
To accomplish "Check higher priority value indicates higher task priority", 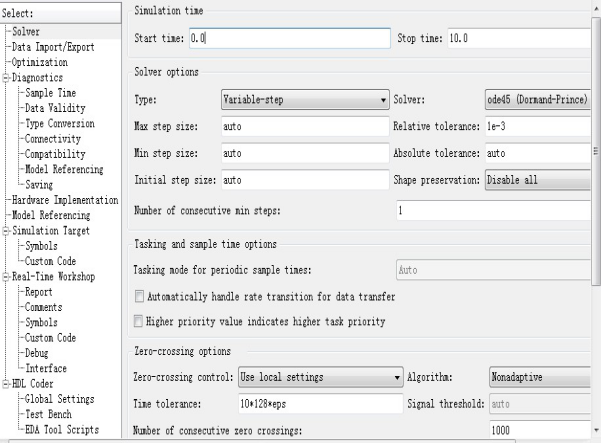I will coord(138,321).
